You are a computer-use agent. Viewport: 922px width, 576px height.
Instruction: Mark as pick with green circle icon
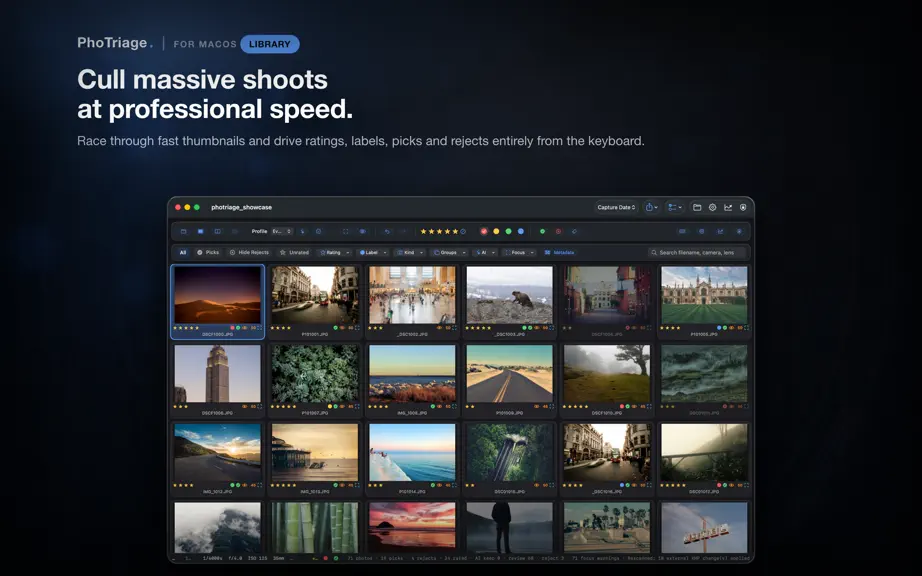(542, 232)
